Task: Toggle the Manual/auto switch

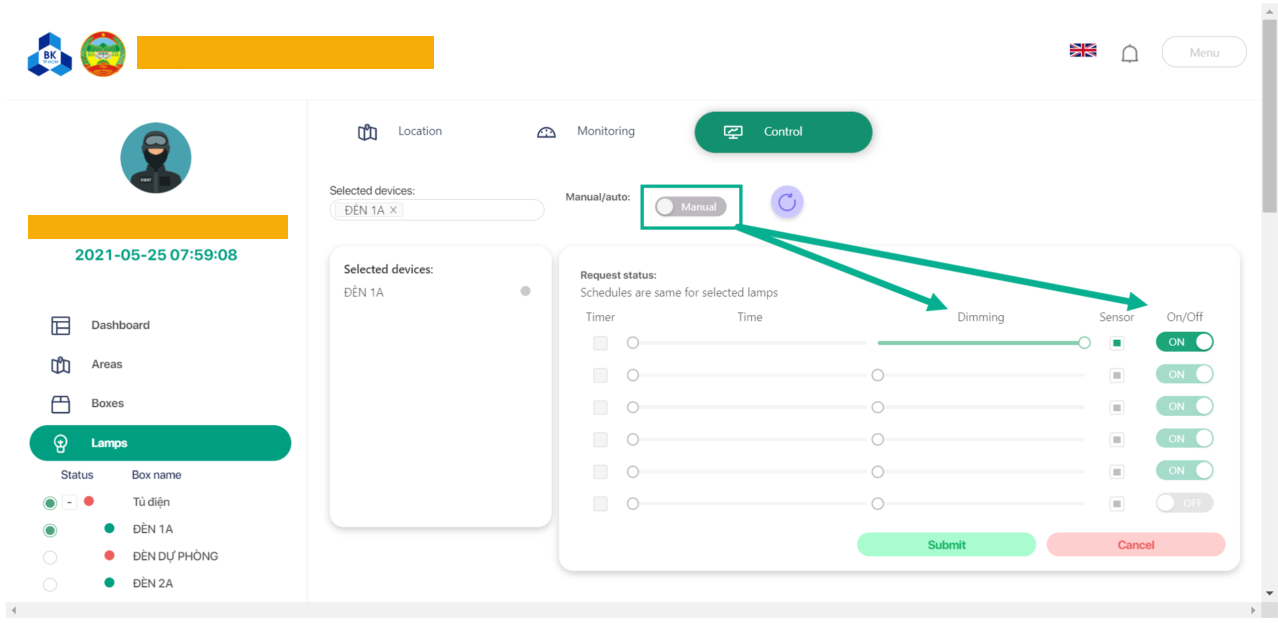Action: point(690,206)
